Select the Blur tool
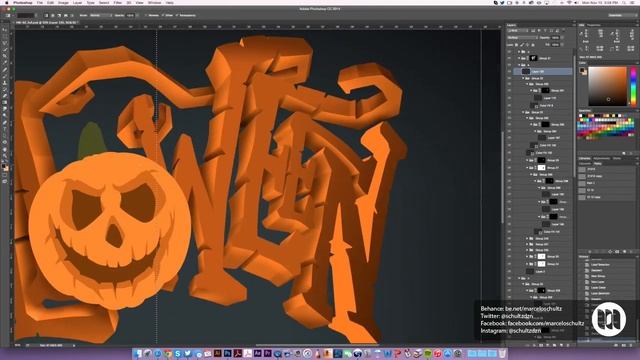This screenshot has height=360, width=640. (5, 108)
